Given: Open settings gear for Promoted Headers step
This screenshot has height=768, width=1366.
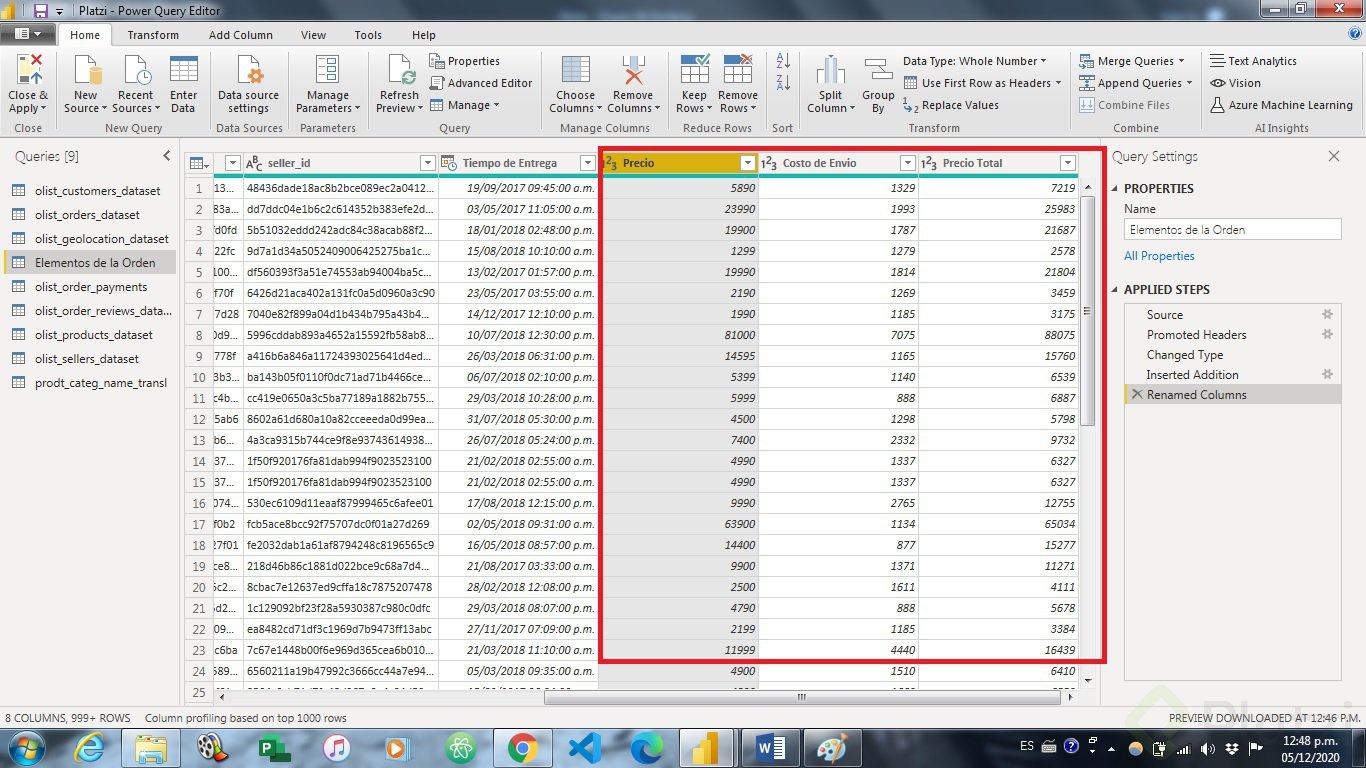Looking at the screenshot, I should 1328,334.
